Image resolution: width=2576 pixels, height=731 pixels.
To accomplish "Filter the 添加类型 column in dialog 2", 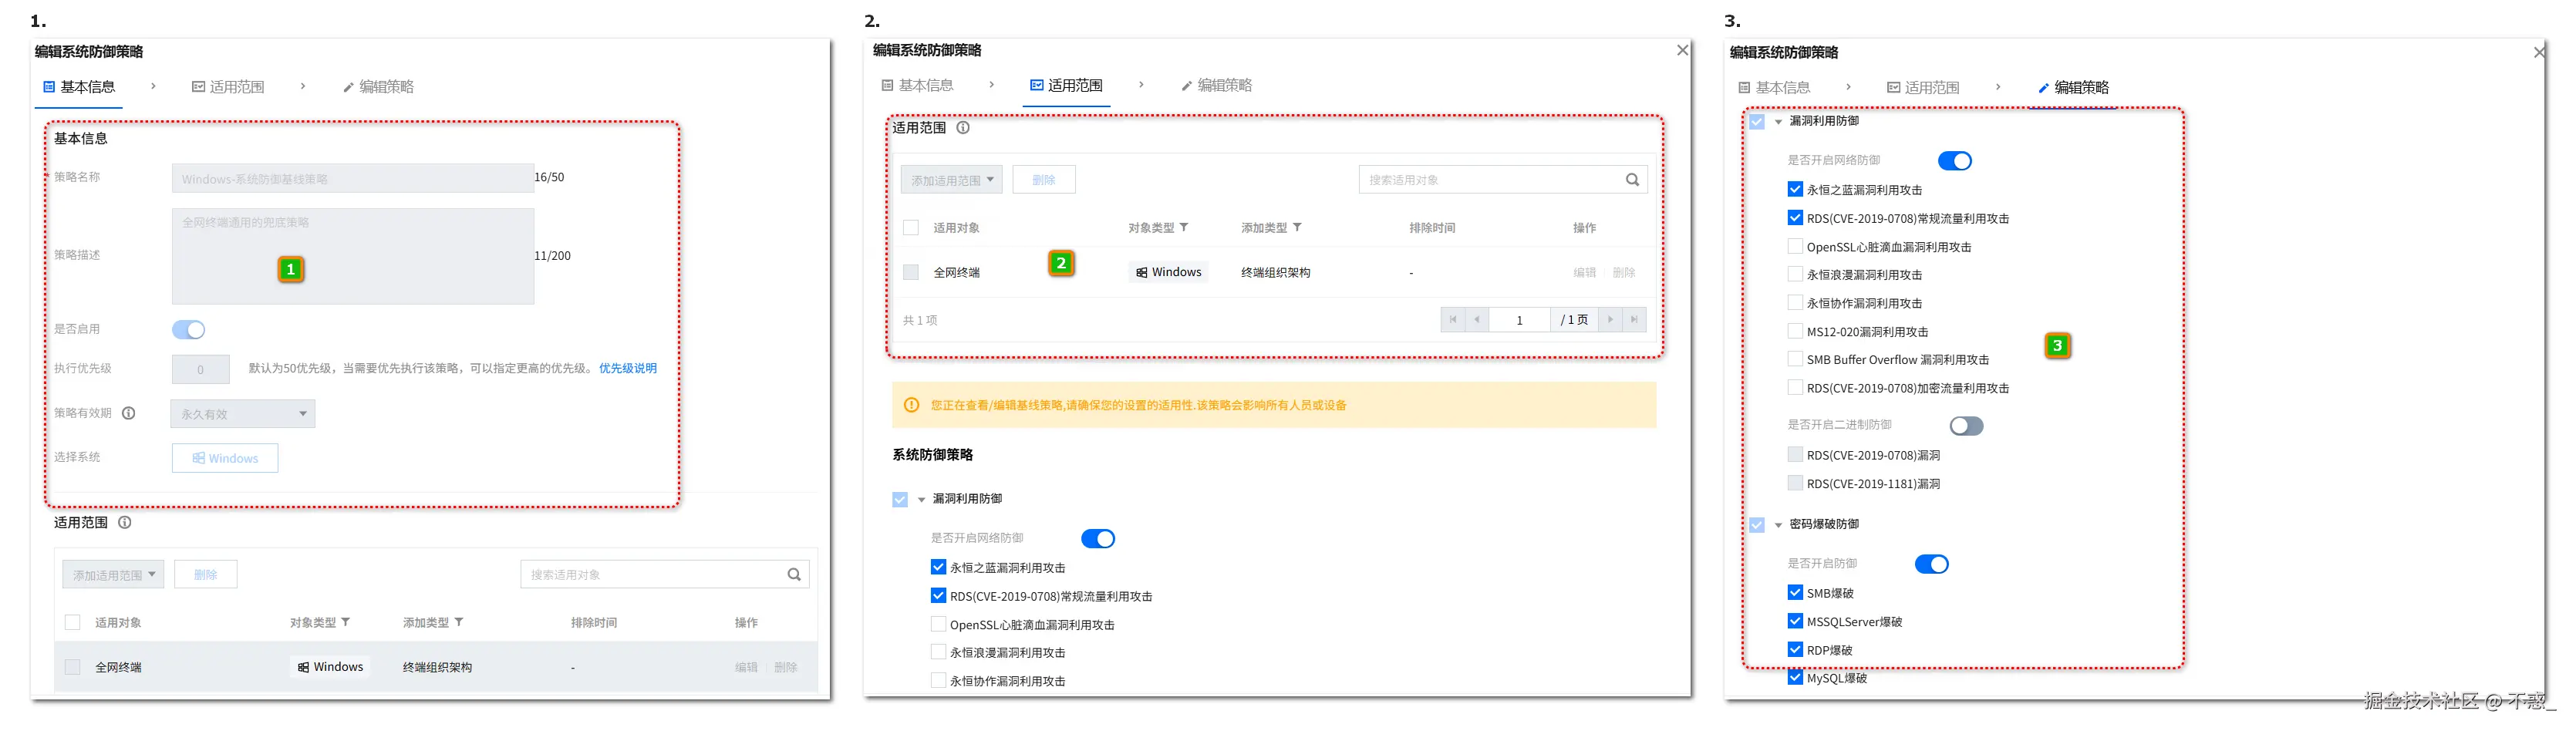I will click(x=1297, y=227).
